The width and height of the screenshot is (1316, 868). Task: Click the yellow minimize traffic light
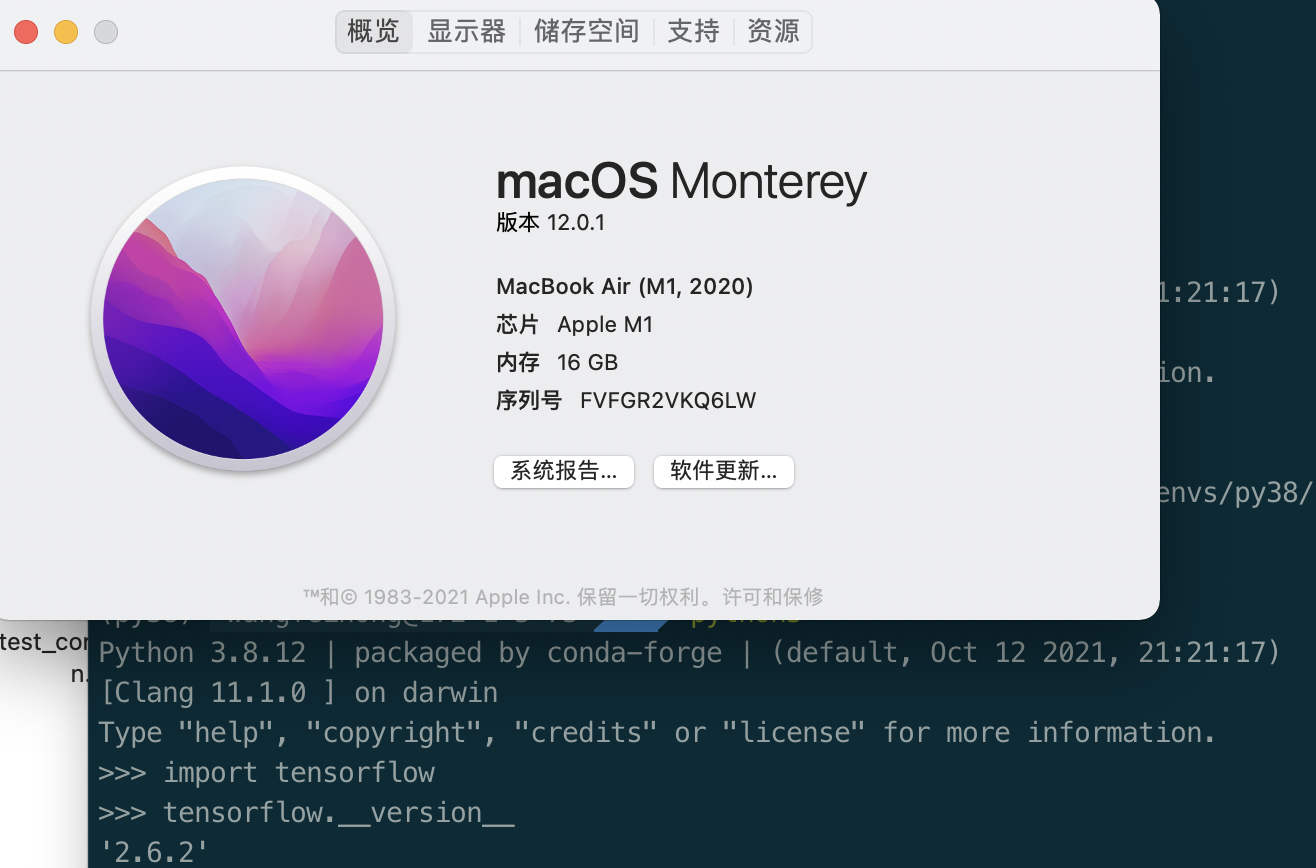coord(65,31)
